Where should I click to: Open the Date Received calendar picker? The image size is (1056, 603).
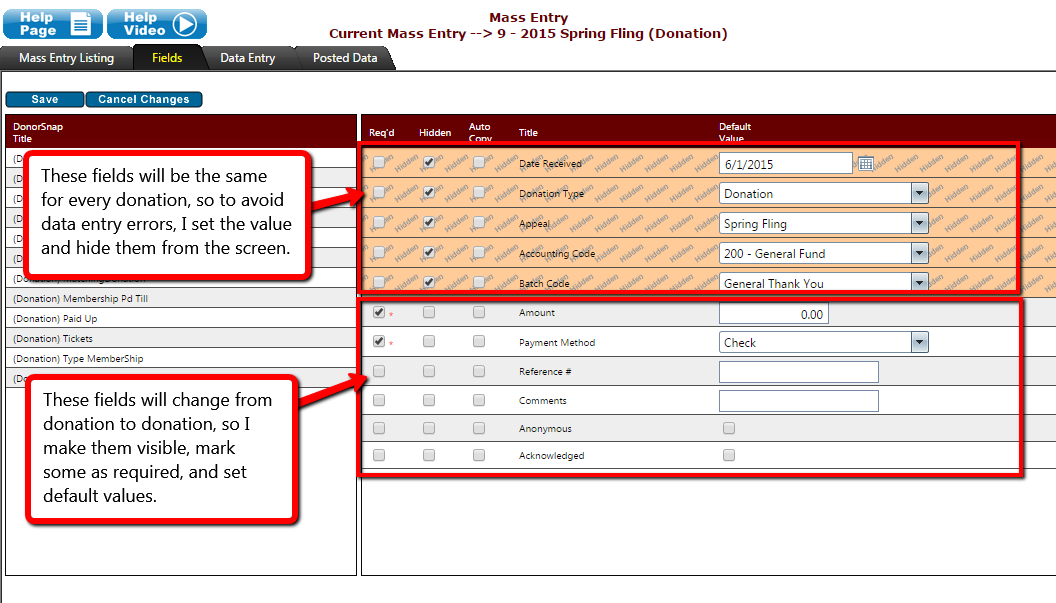coord(866,163)
